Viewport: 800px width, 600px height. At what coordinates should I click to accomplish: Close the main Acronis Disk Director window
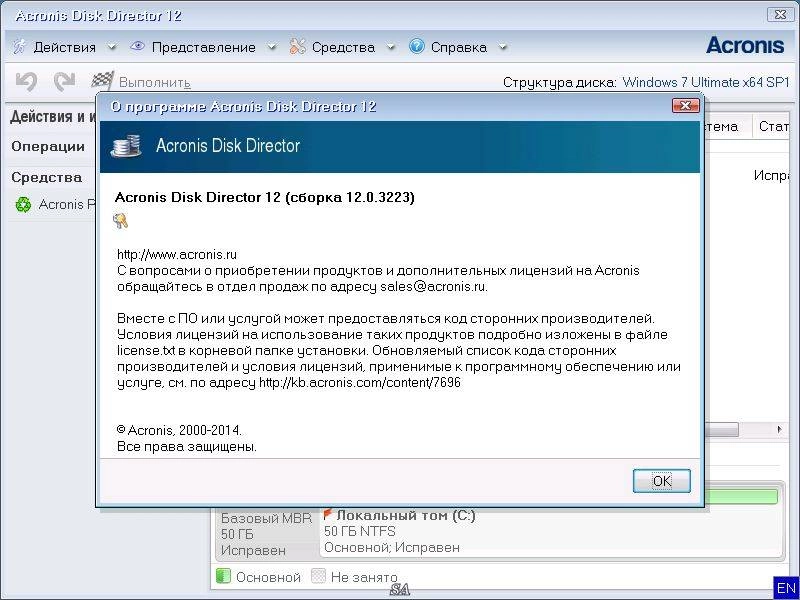click(780, 15)
